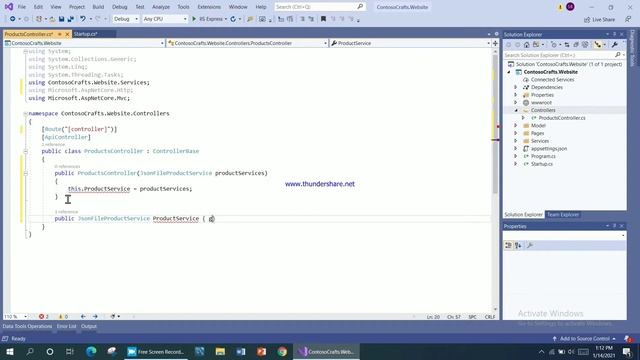Click the Save All toolbar icon
Viewport: 640px width, 360px height.
tap(71, 19)
